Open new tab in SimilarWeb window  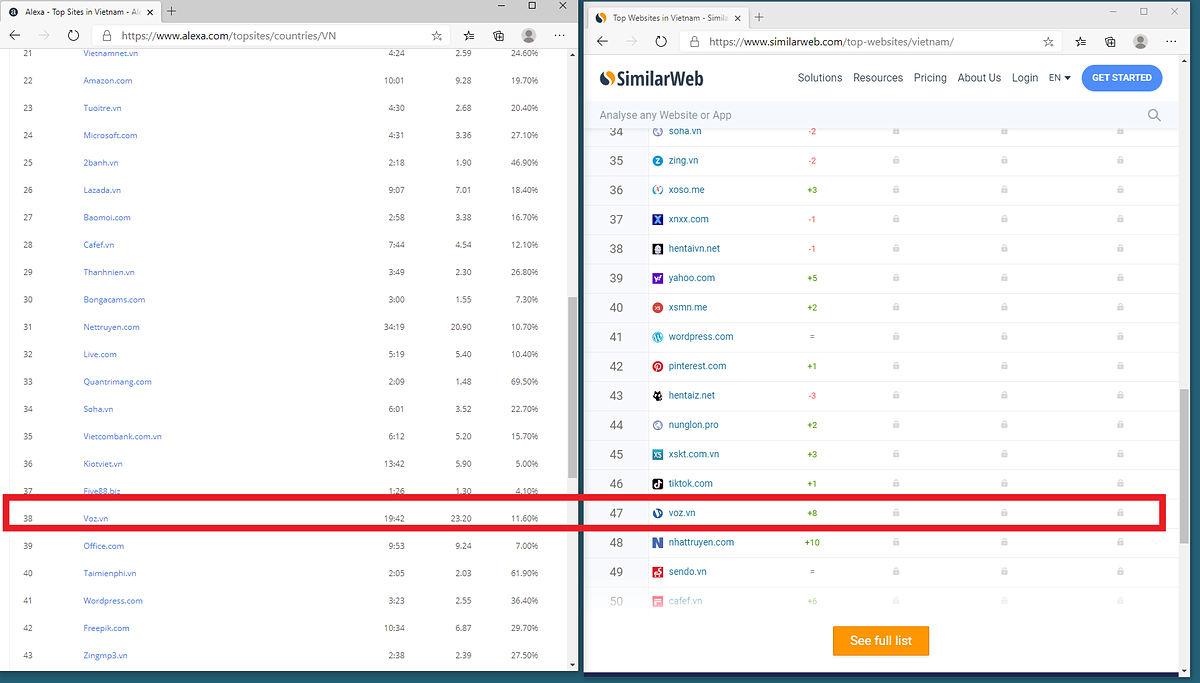(759, 17)
